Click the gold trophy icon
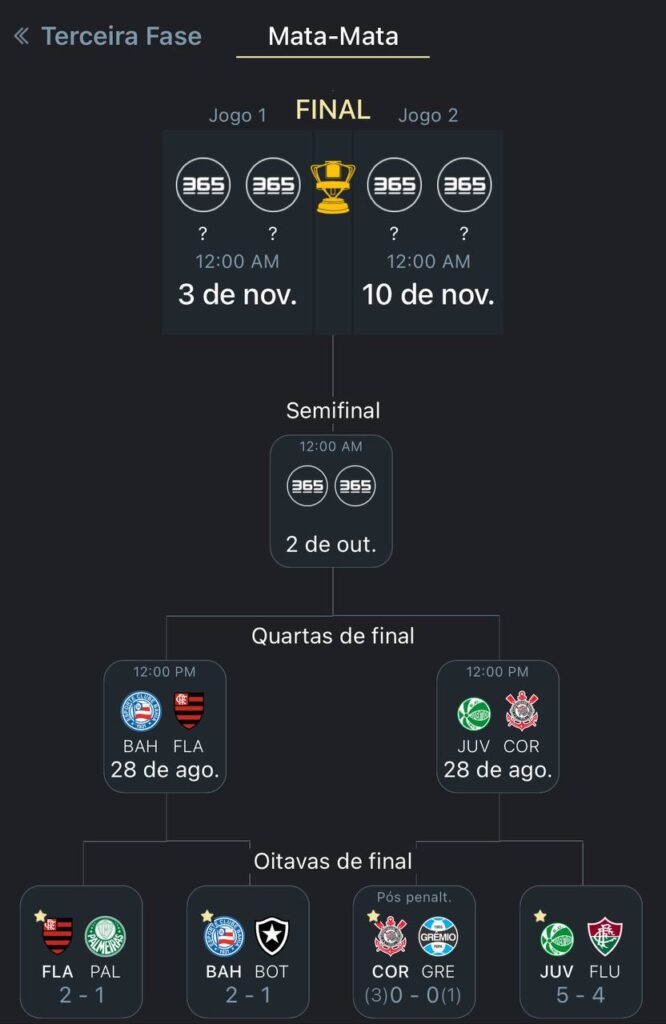 [x=331, y=187]
